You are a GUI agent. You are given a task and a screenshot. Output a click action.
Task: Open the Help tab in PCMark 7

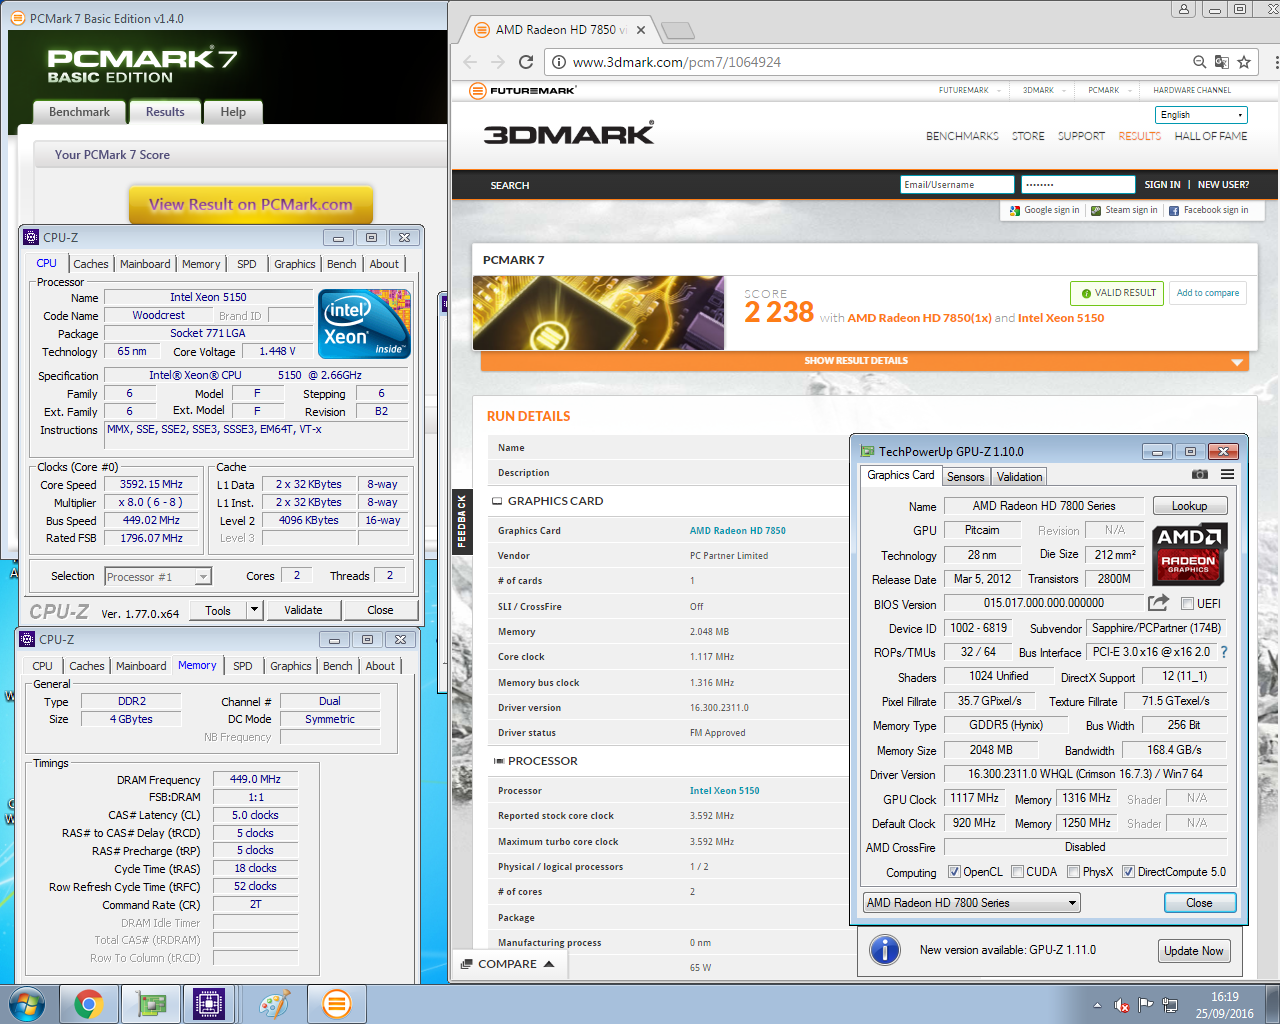[233, 112]
